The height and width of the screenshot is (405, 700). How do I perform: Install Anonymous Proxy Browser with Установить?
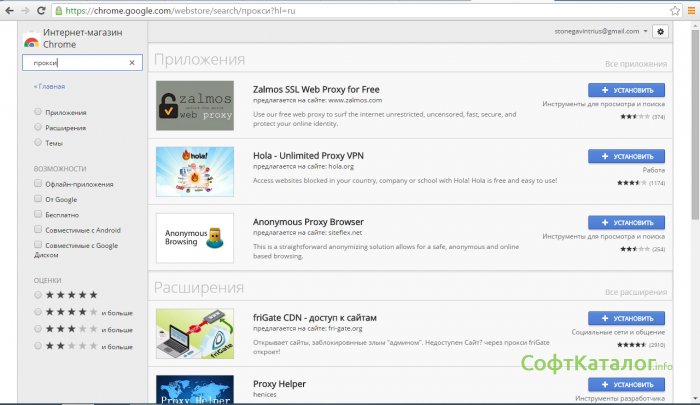(626, 222)
